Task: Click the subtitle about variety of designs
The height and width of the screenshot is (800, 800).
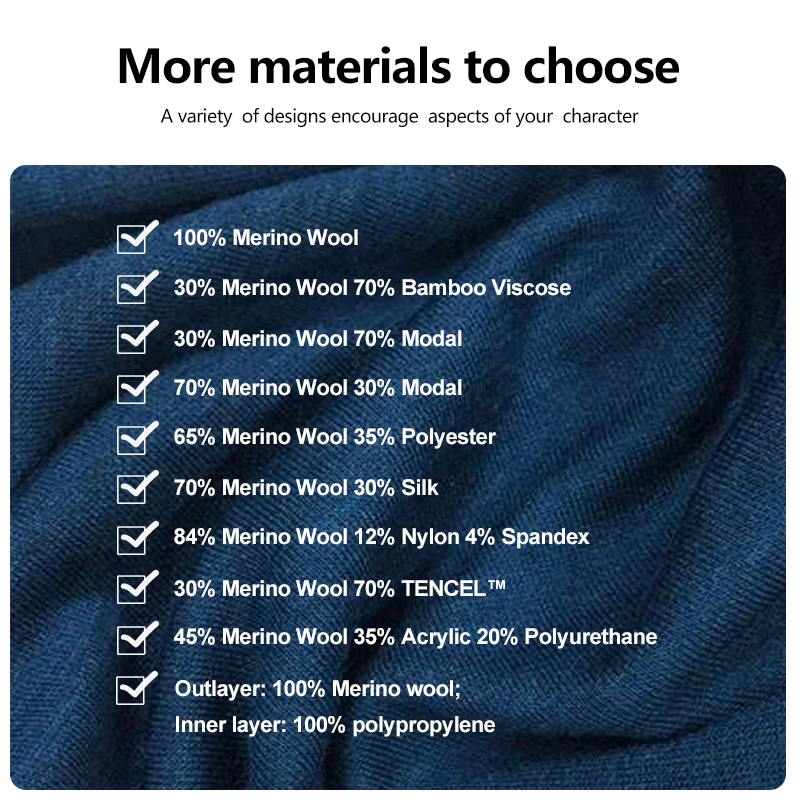Action: 399,116
